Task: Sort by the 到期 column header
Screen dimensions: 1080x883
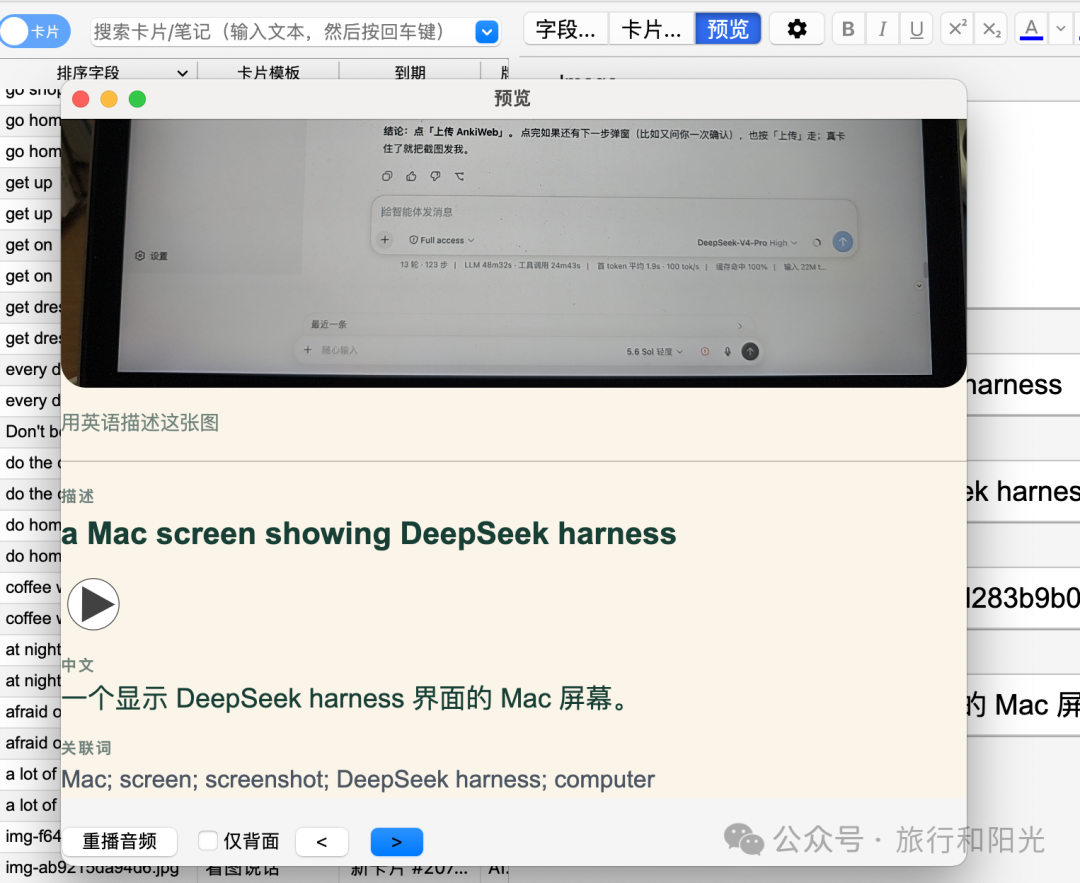Action: point(410,72)
